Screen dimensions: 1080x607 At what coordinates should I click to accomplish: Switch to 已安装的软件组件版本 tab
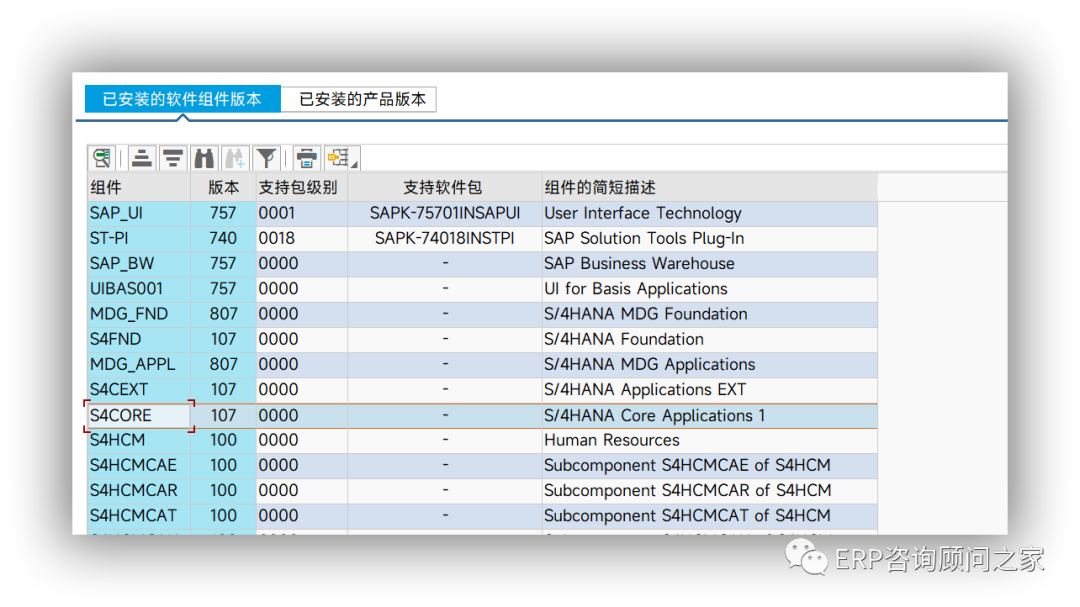point(183,99)
